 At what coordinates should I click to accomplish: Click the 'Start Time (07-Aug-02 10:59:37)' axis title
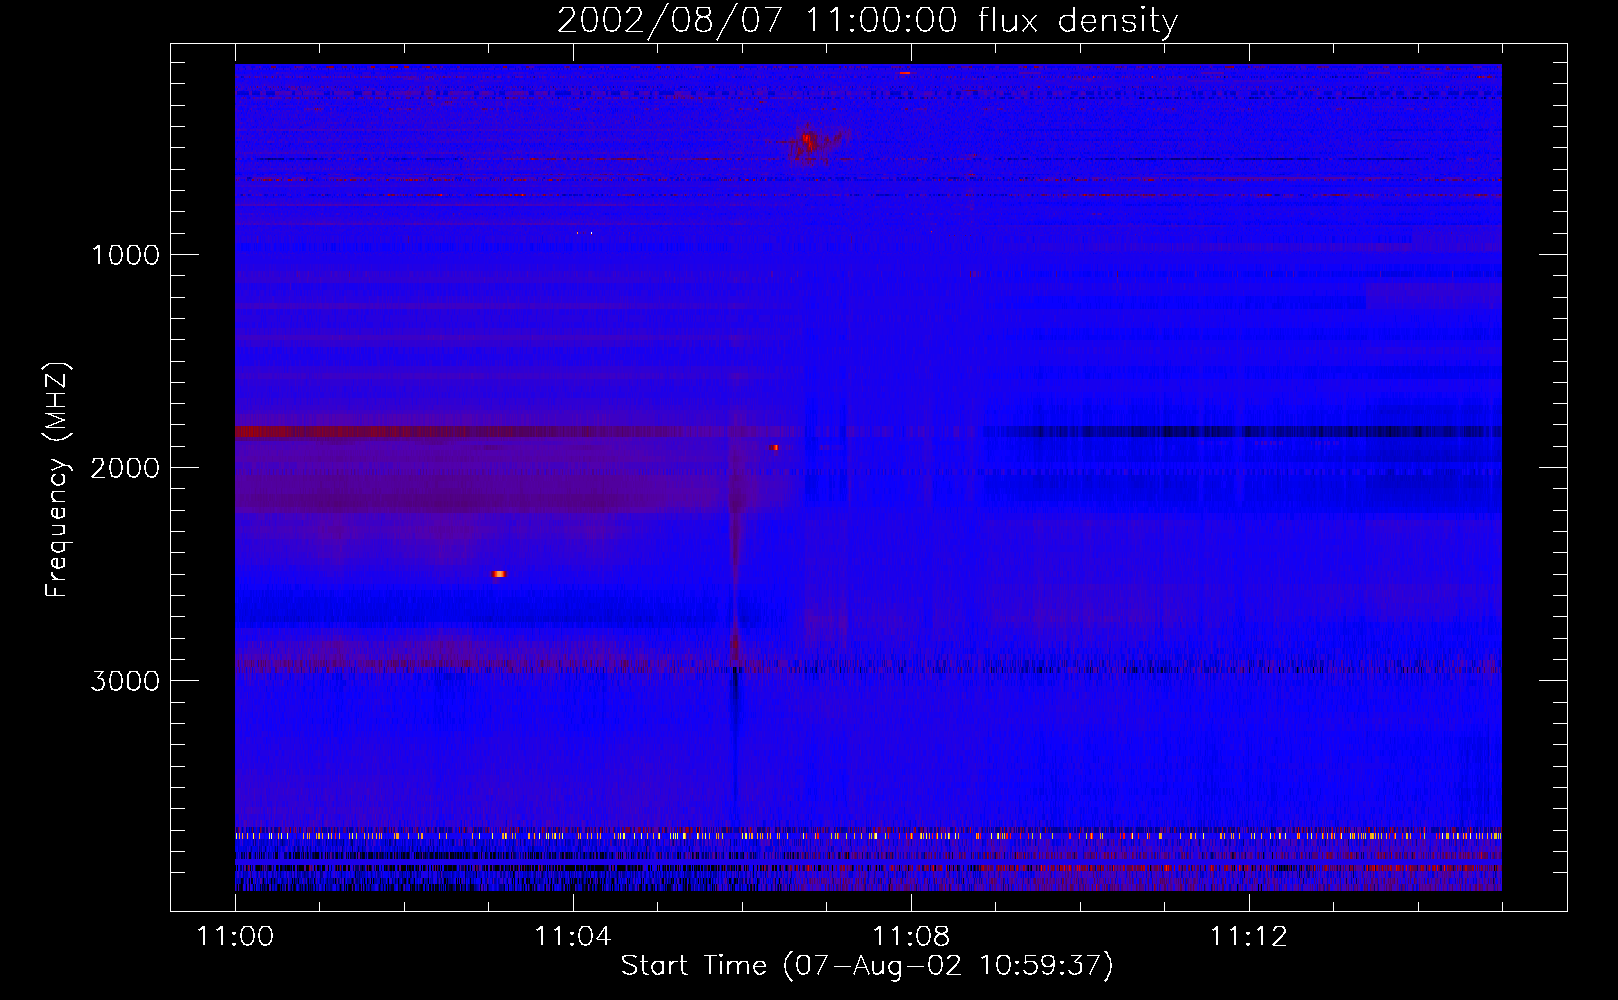tap(867, 966)
